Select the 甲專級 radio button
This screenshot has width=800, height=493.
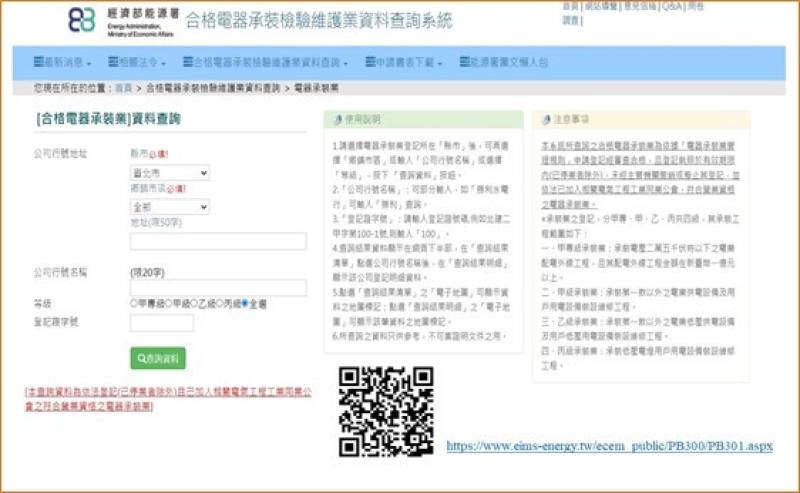coord(134,303)
